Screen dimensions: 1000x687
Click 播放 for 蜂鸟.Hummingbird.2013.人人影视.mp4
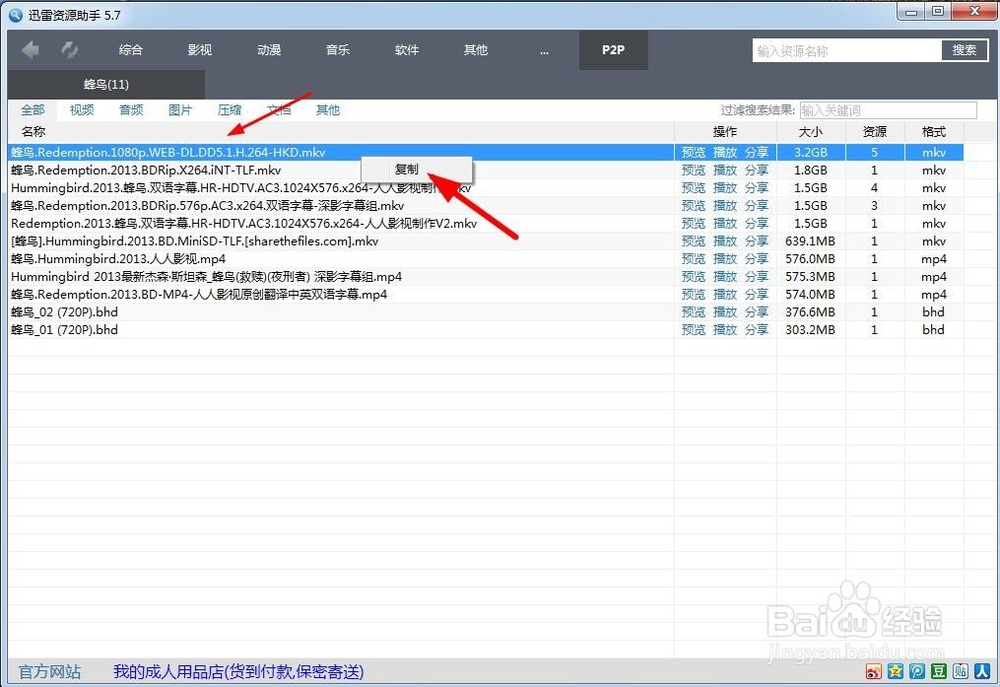(725, 259)
